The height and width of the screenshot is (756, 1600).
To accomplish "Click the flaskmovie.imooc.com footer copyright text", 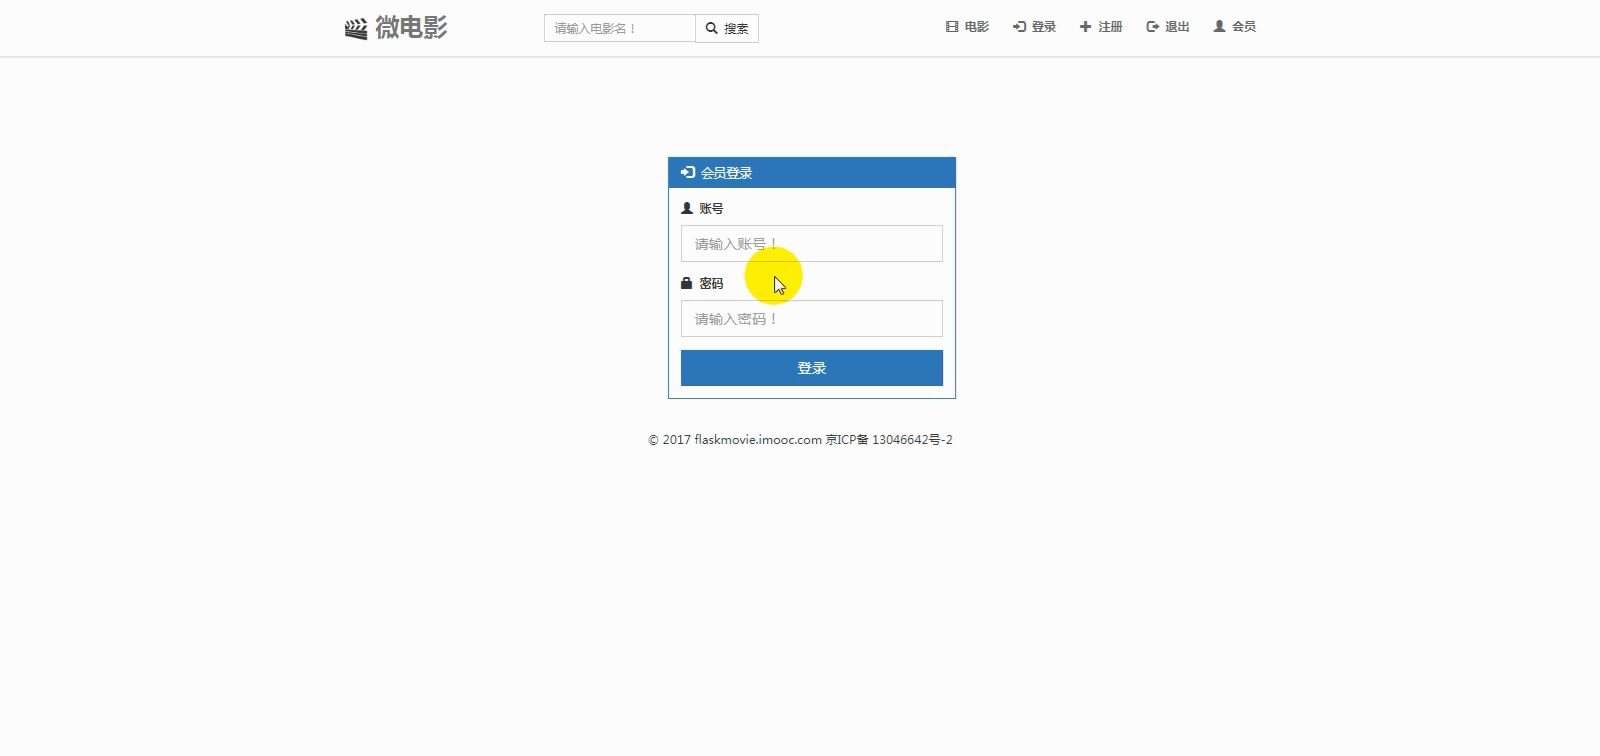I will tap(800, 439).
